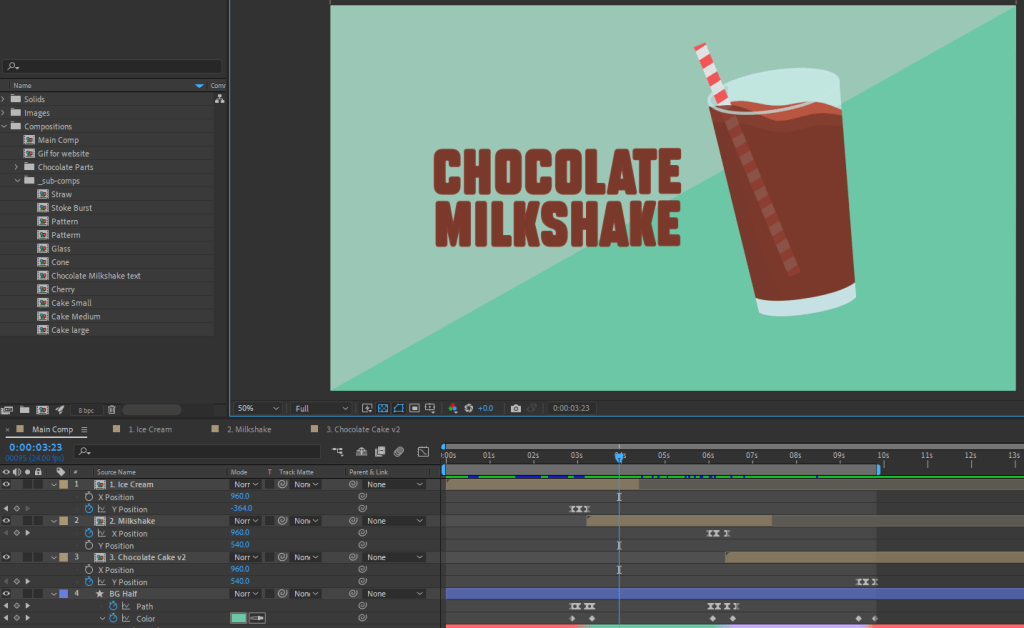
Task: Click the 8 bpc color depth button
Action: point(86,409)
